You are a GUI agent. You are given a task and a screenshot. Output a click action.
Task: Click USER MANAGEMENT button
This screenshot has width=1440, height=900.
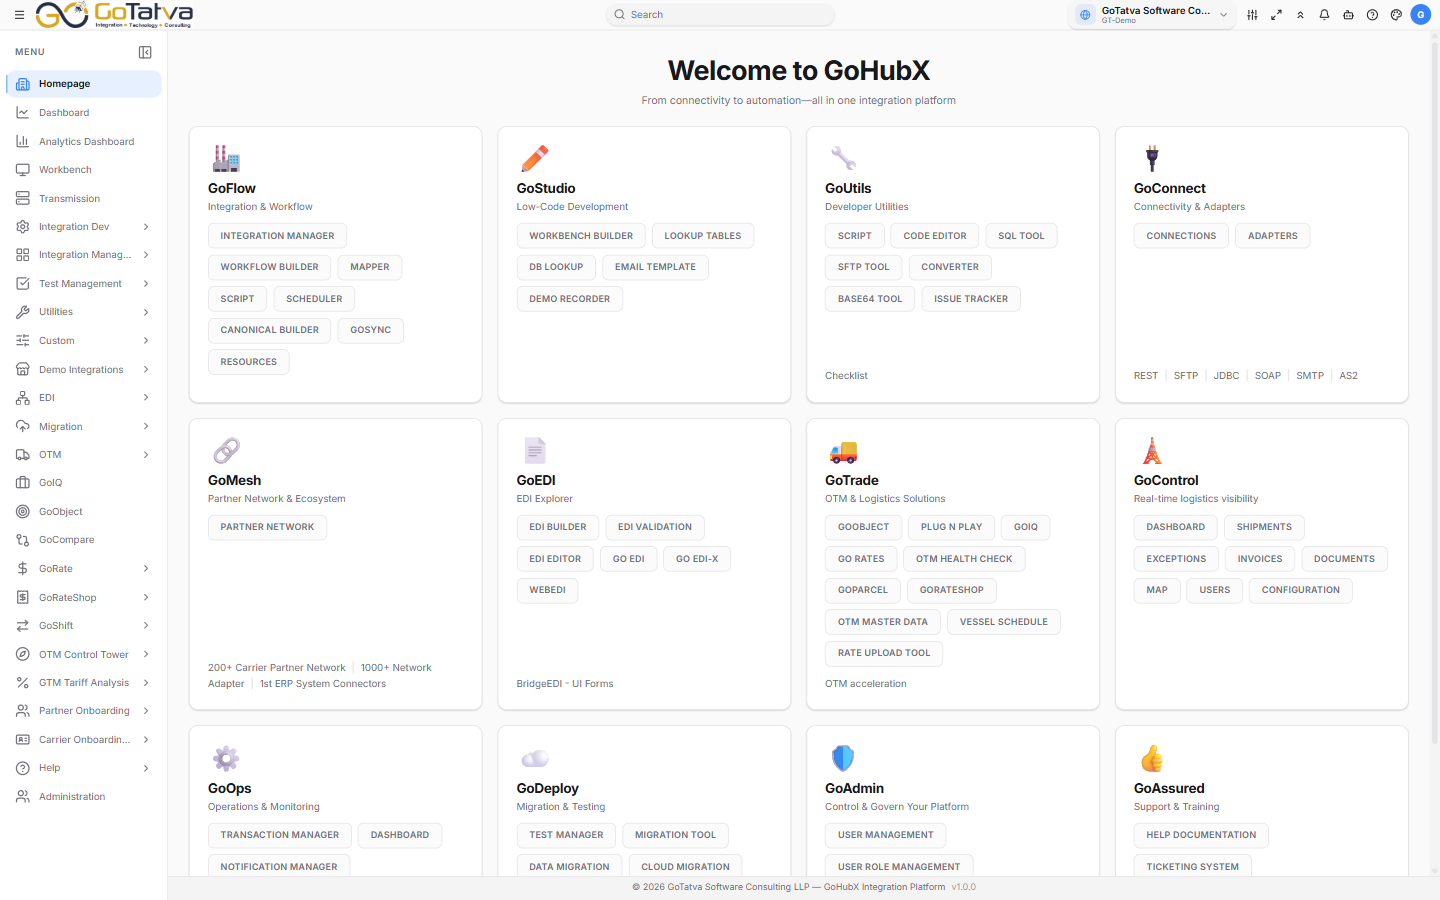point(885,835)
